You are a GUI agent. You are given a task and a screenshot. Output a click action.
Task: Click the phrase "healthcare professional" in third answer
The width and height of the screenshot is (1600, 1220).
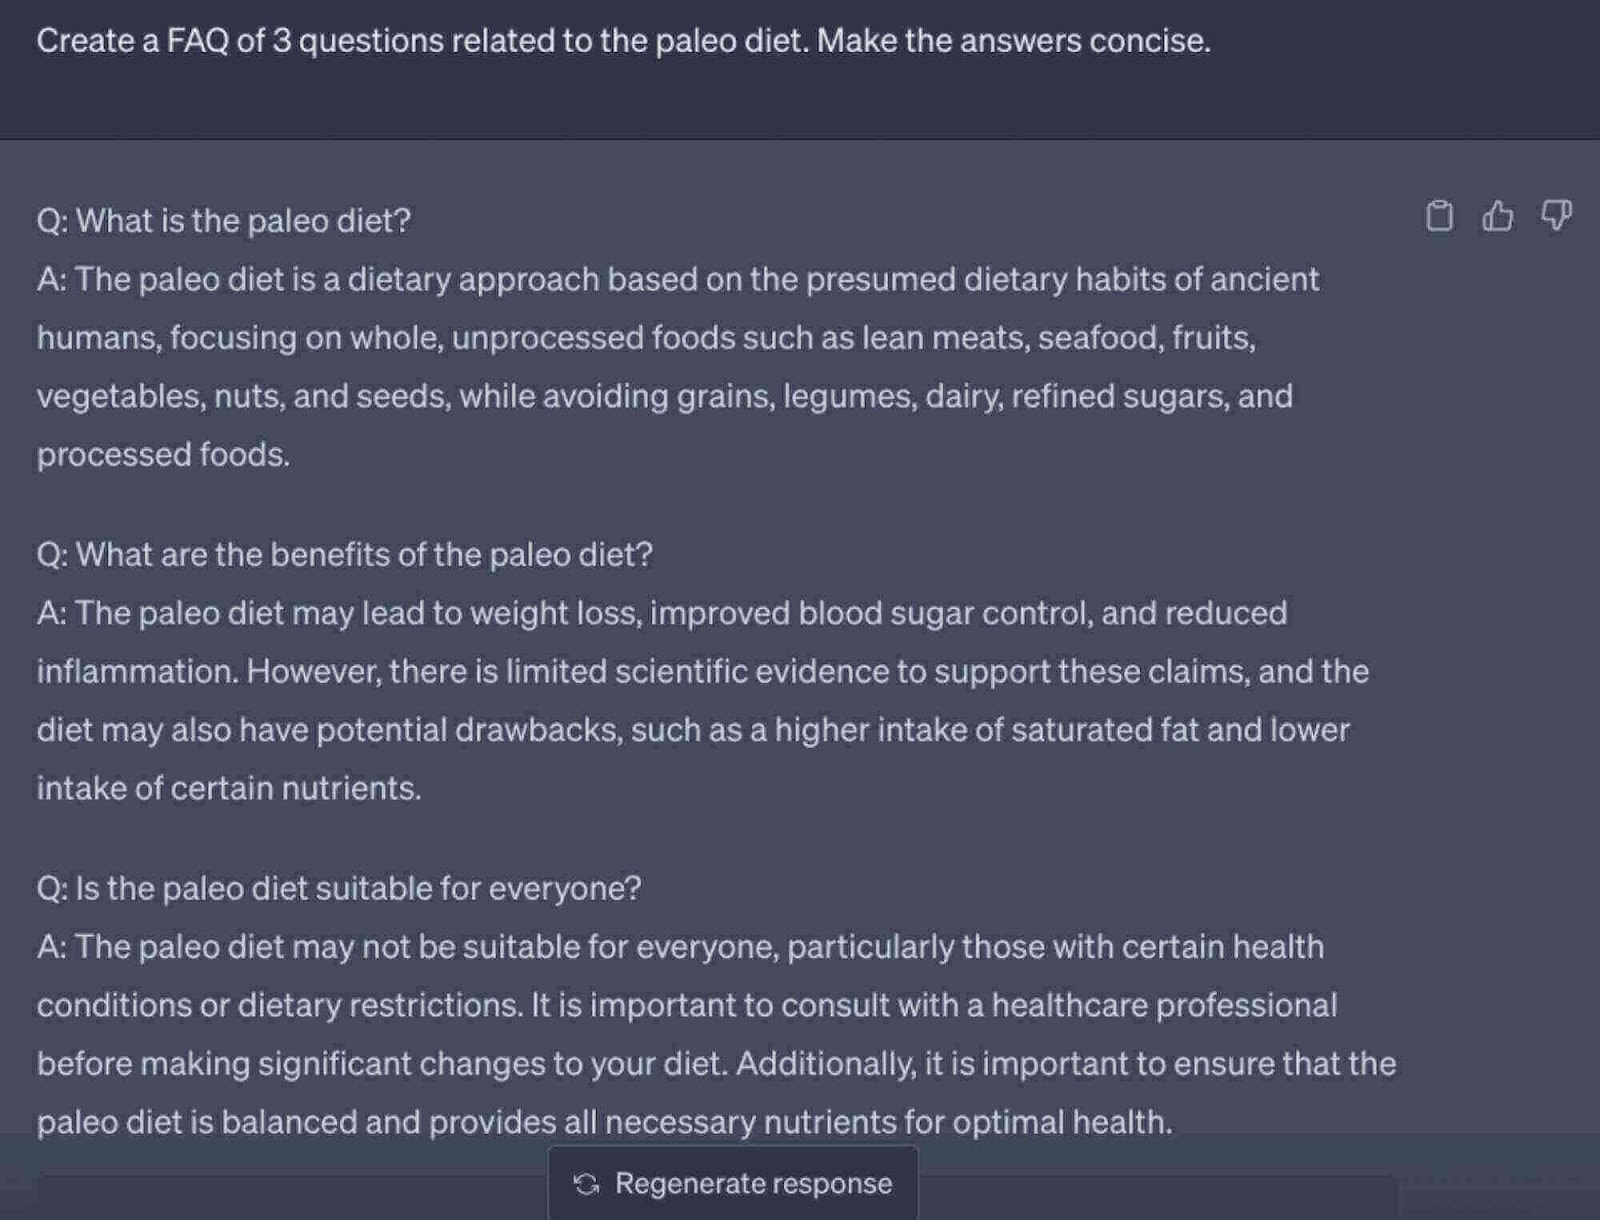(x=1164, y=1005)
